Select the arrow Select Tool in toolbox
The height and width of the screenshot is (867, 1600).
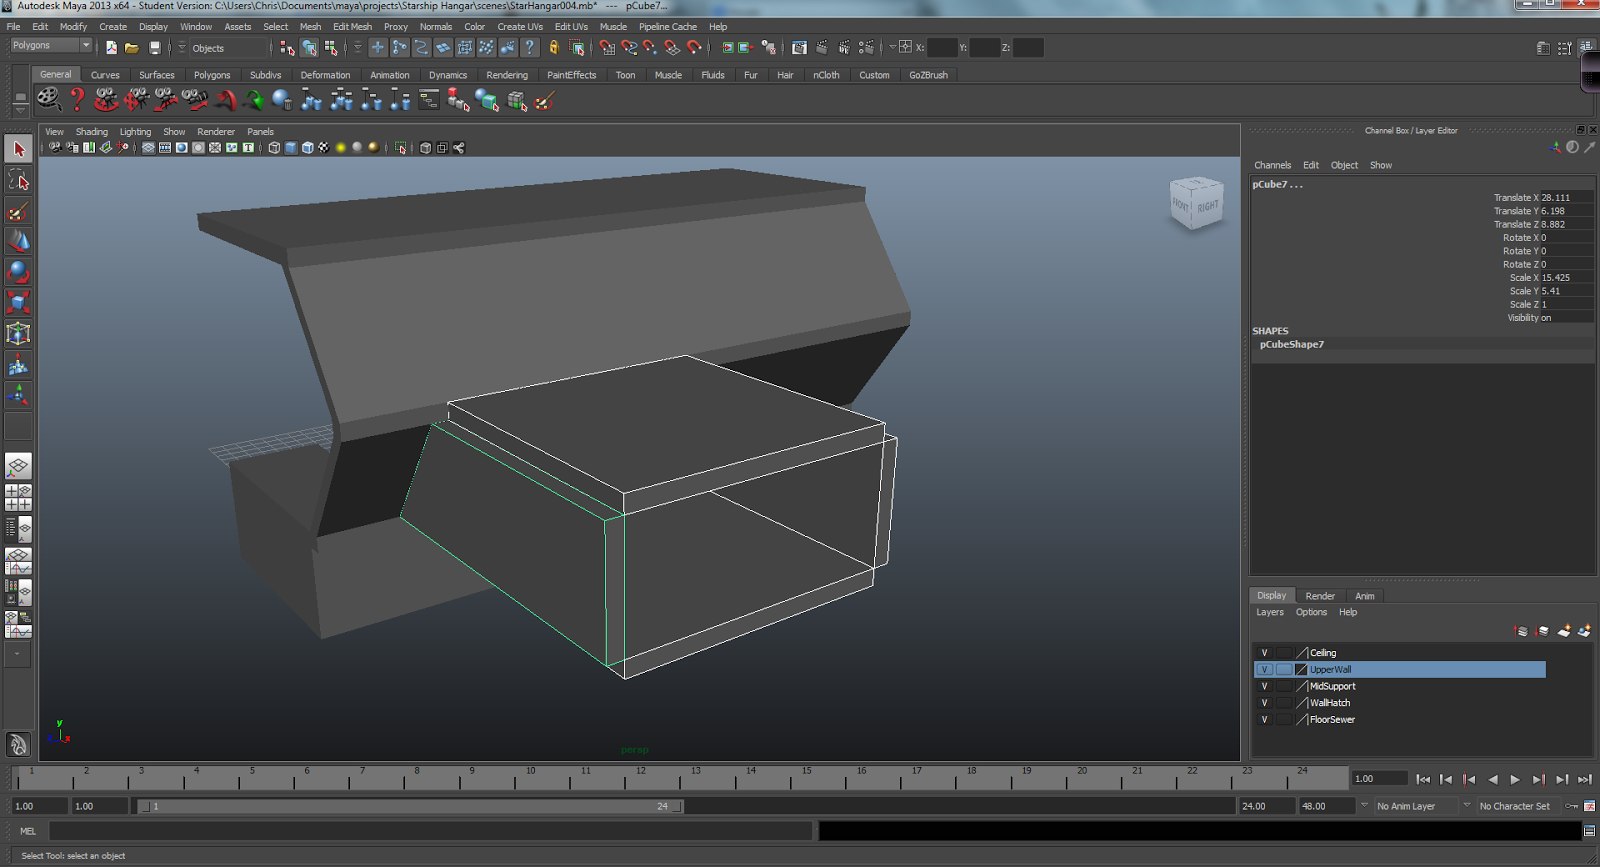tap(18, 150)
